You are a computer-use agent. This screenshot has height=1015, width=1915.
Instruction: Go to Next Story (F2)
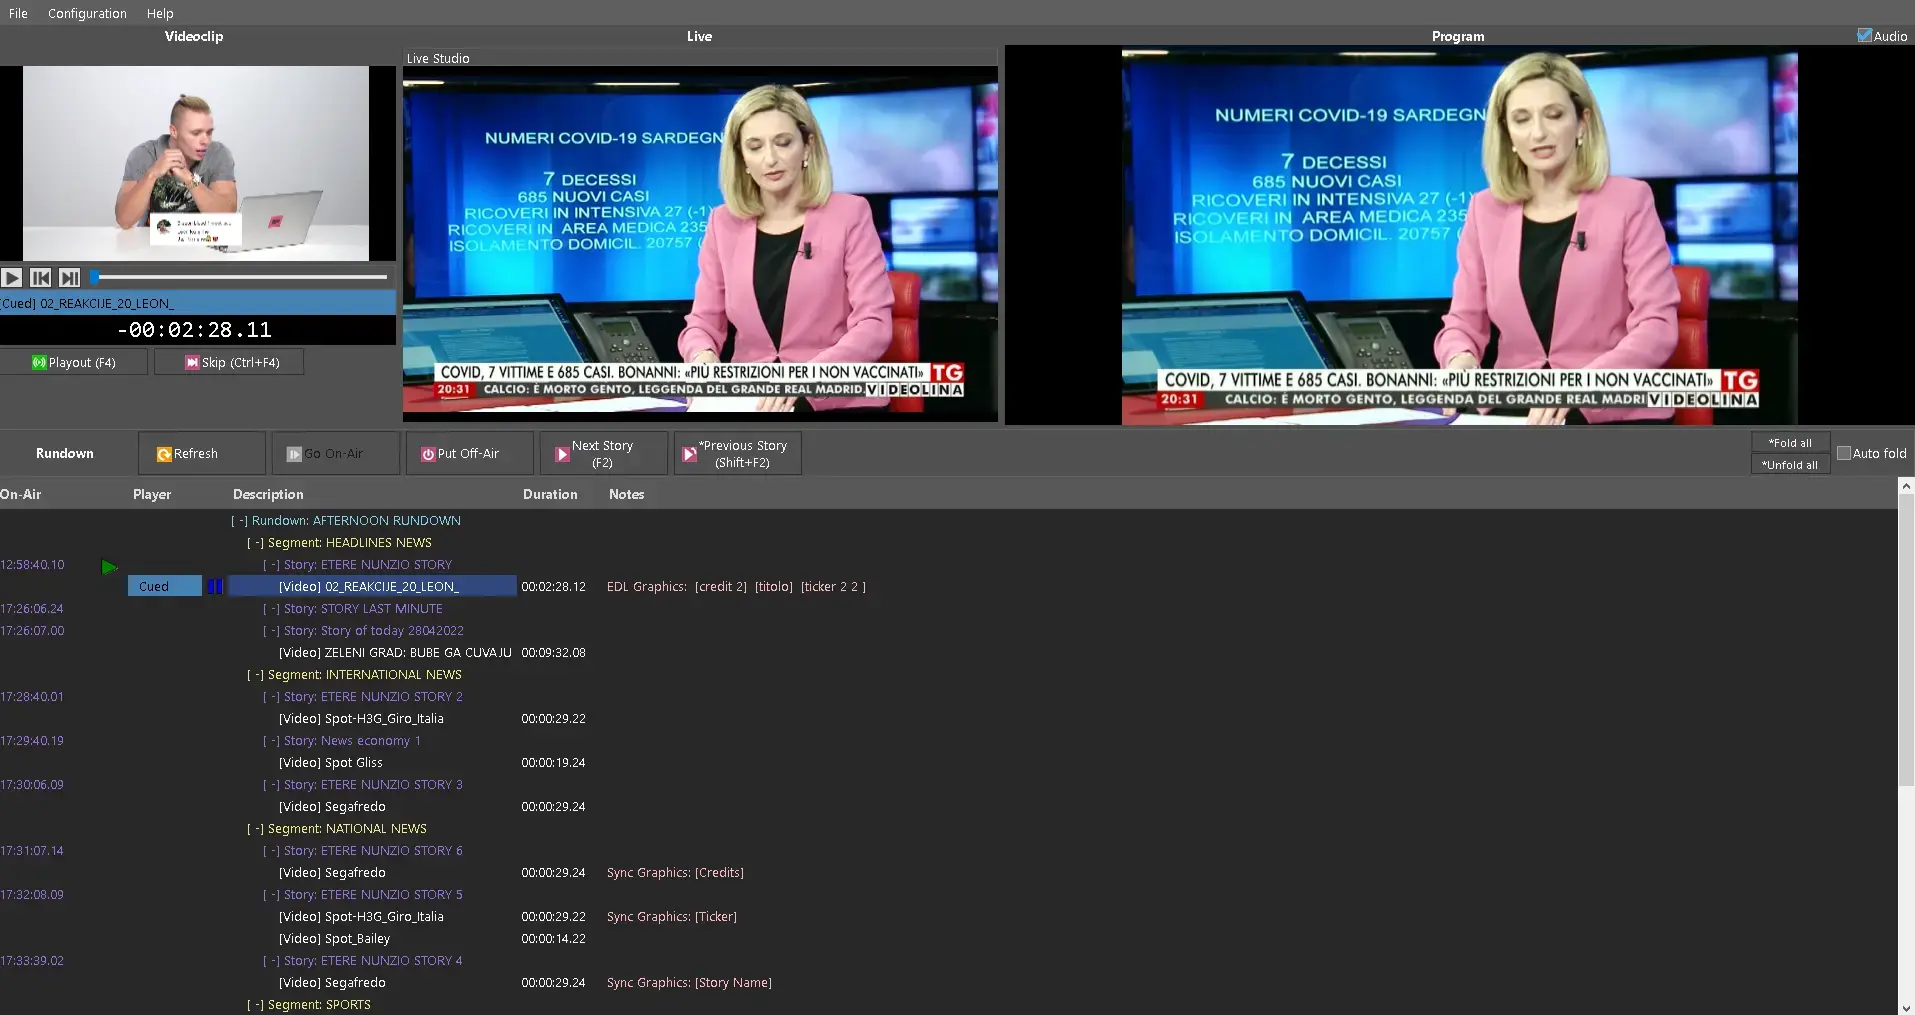602,454
